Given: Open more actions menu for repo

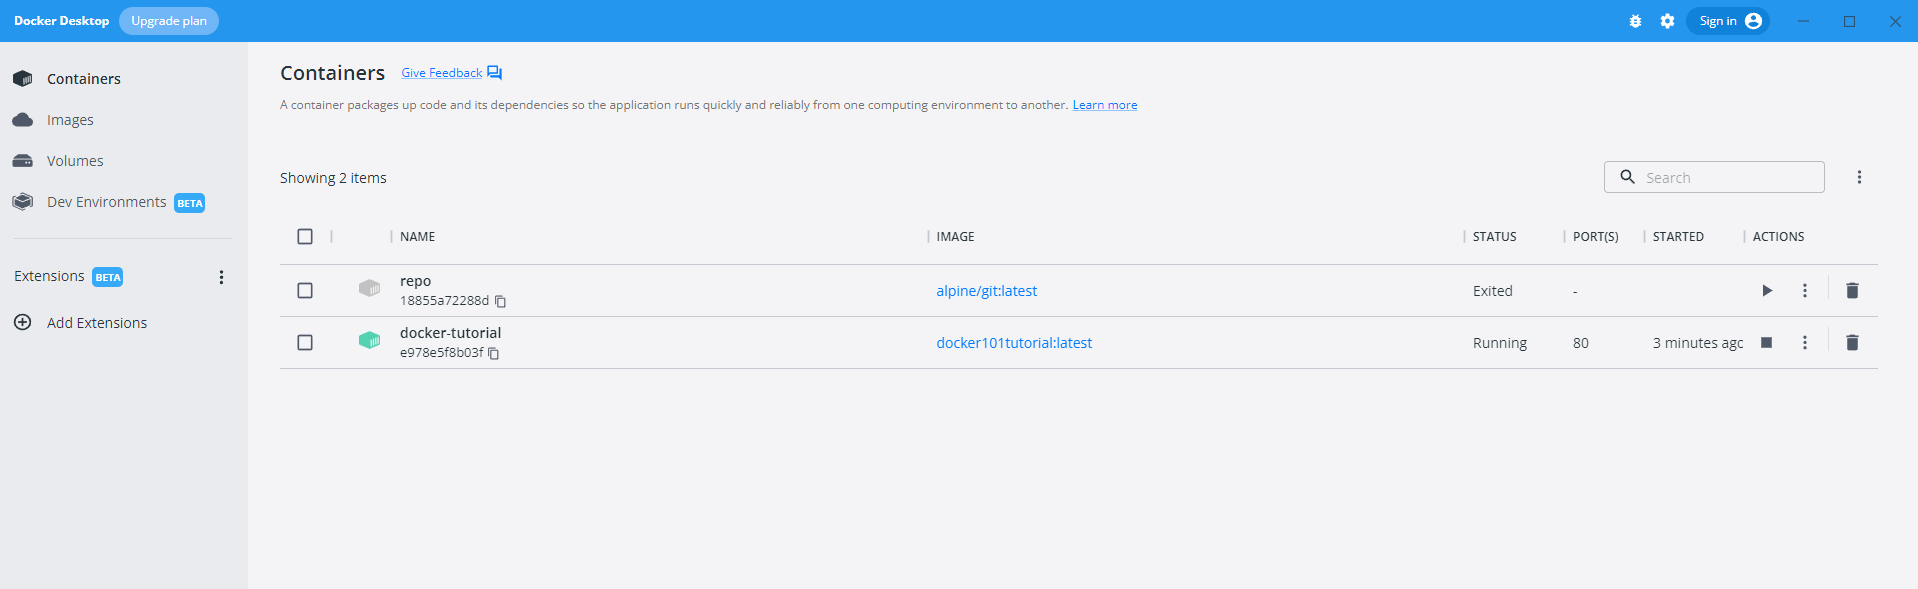Looking at the screenshot, I should tap(1805, 291).
